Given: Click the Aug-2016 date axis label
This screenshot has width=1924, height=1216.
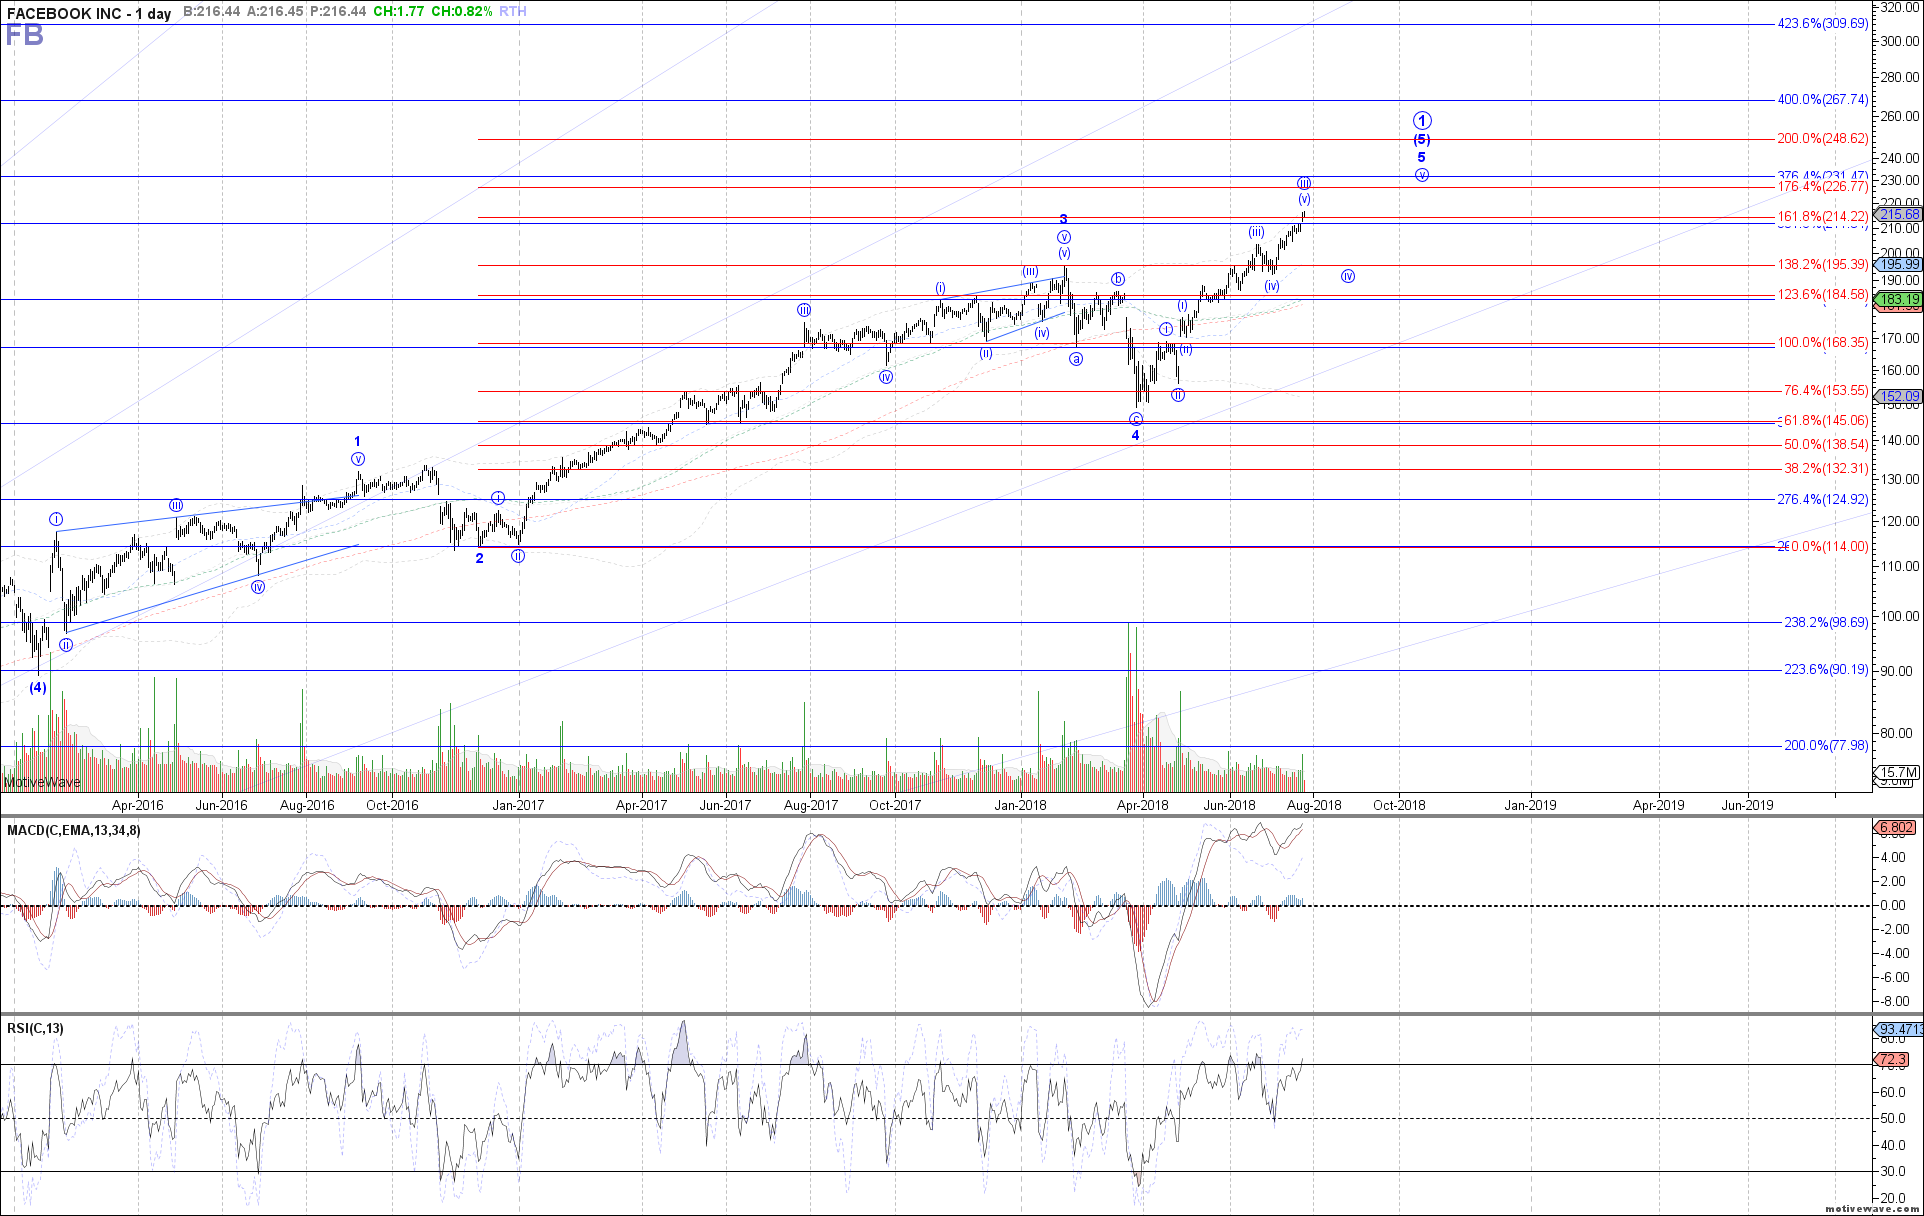Looking at the screenshot, I should [x=307, y=805].
